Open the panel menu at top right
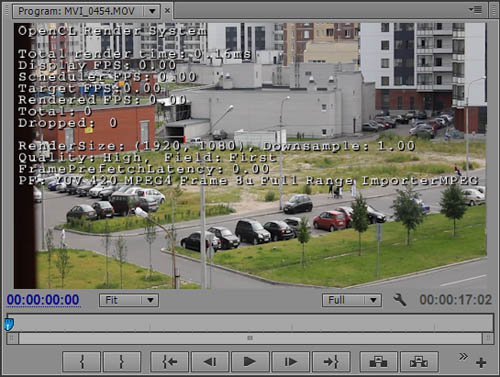Viewport: 500px width, 377px height. point(476,10)
